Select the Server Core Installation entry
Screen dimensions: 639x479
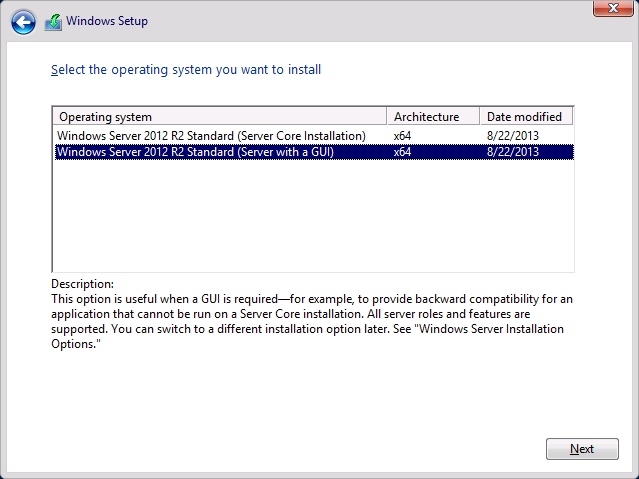click(x=314, y=136)
